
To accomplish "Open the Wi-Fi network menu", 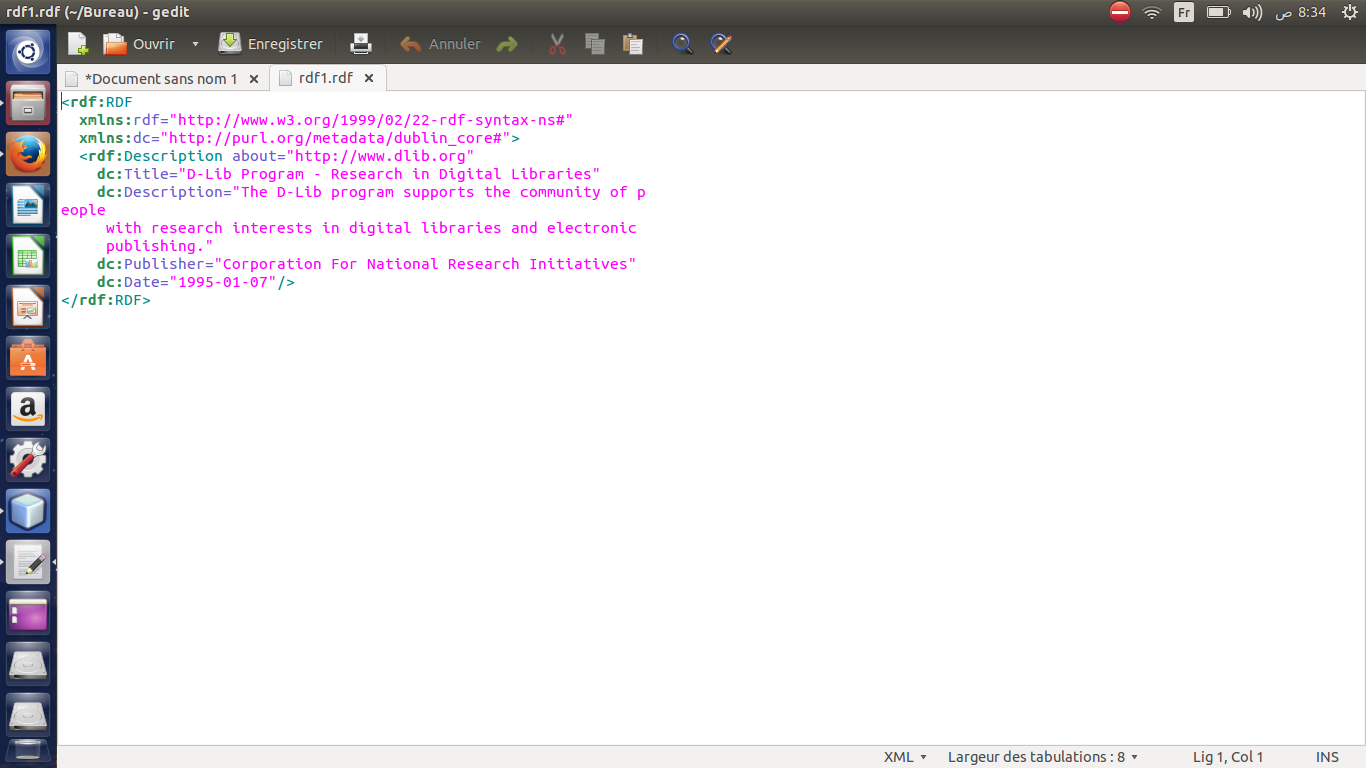I will [x=1152, y=12].
